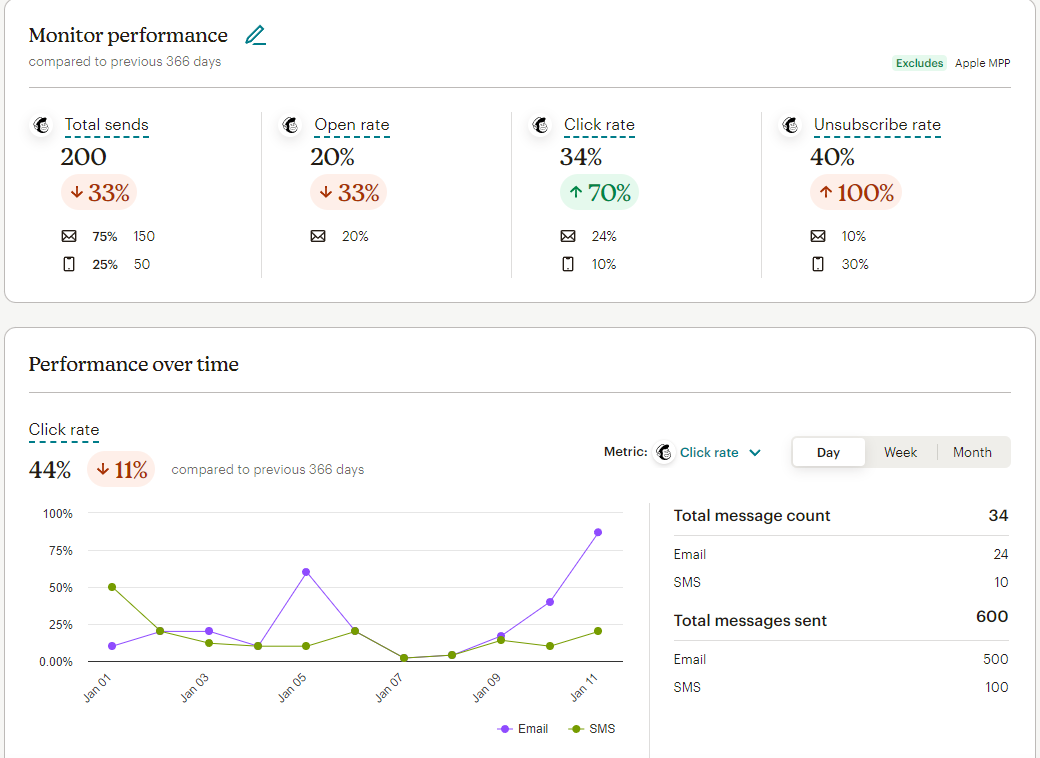Click the SMS phone icon under Unsubscribe rate

coord(818,265)
